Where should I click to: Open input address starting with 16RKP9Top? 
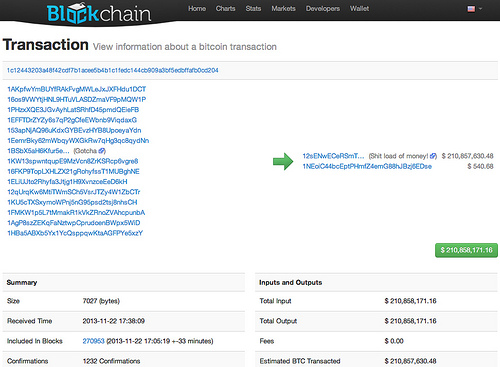73,172
